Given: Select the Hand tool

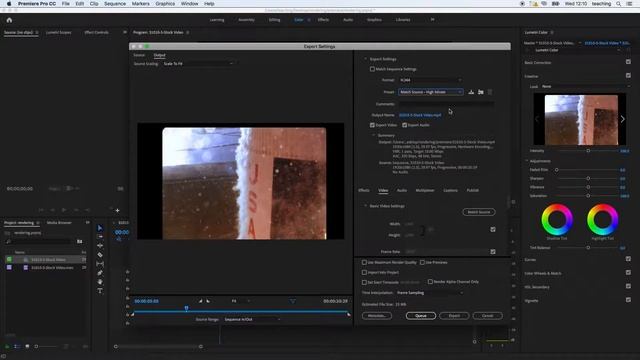Looking at the screenshot, I should 100,282.
